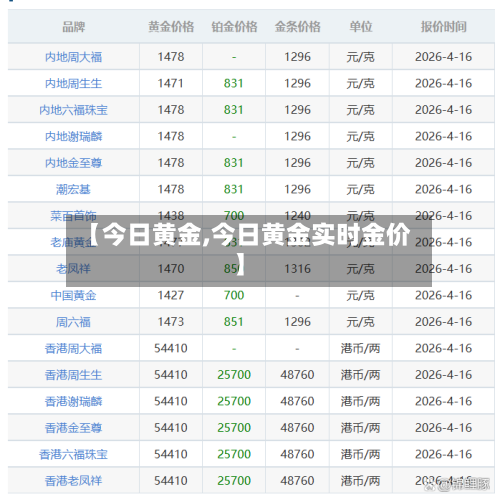Select gold bar price 48760 in 香港谢瑞麟 row
The image size is (500, 502).
click(x=297, y=401)
